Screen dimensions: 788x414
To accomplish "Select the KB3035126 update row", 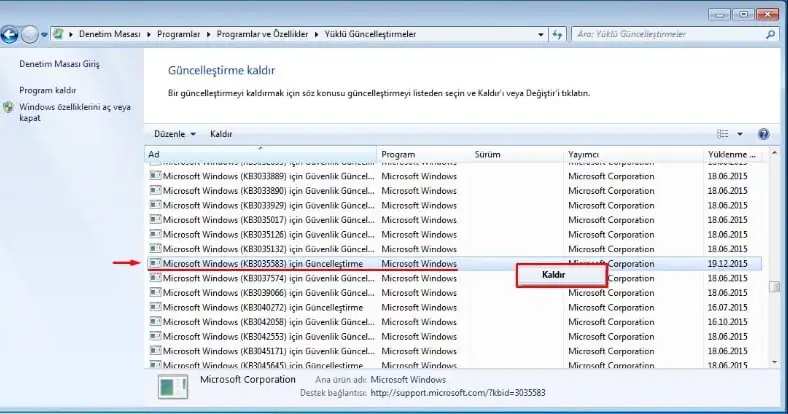I will pos(455,235).
